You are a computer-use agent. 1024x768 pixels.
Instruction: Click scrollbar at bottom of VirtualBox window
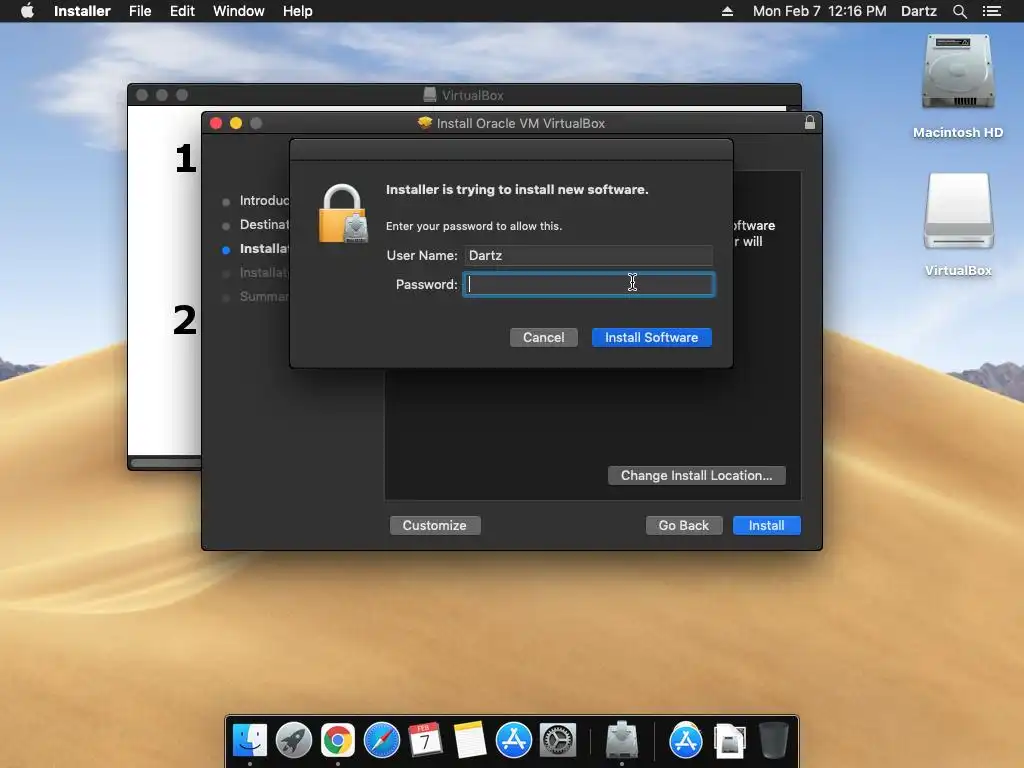click(167, 463)
